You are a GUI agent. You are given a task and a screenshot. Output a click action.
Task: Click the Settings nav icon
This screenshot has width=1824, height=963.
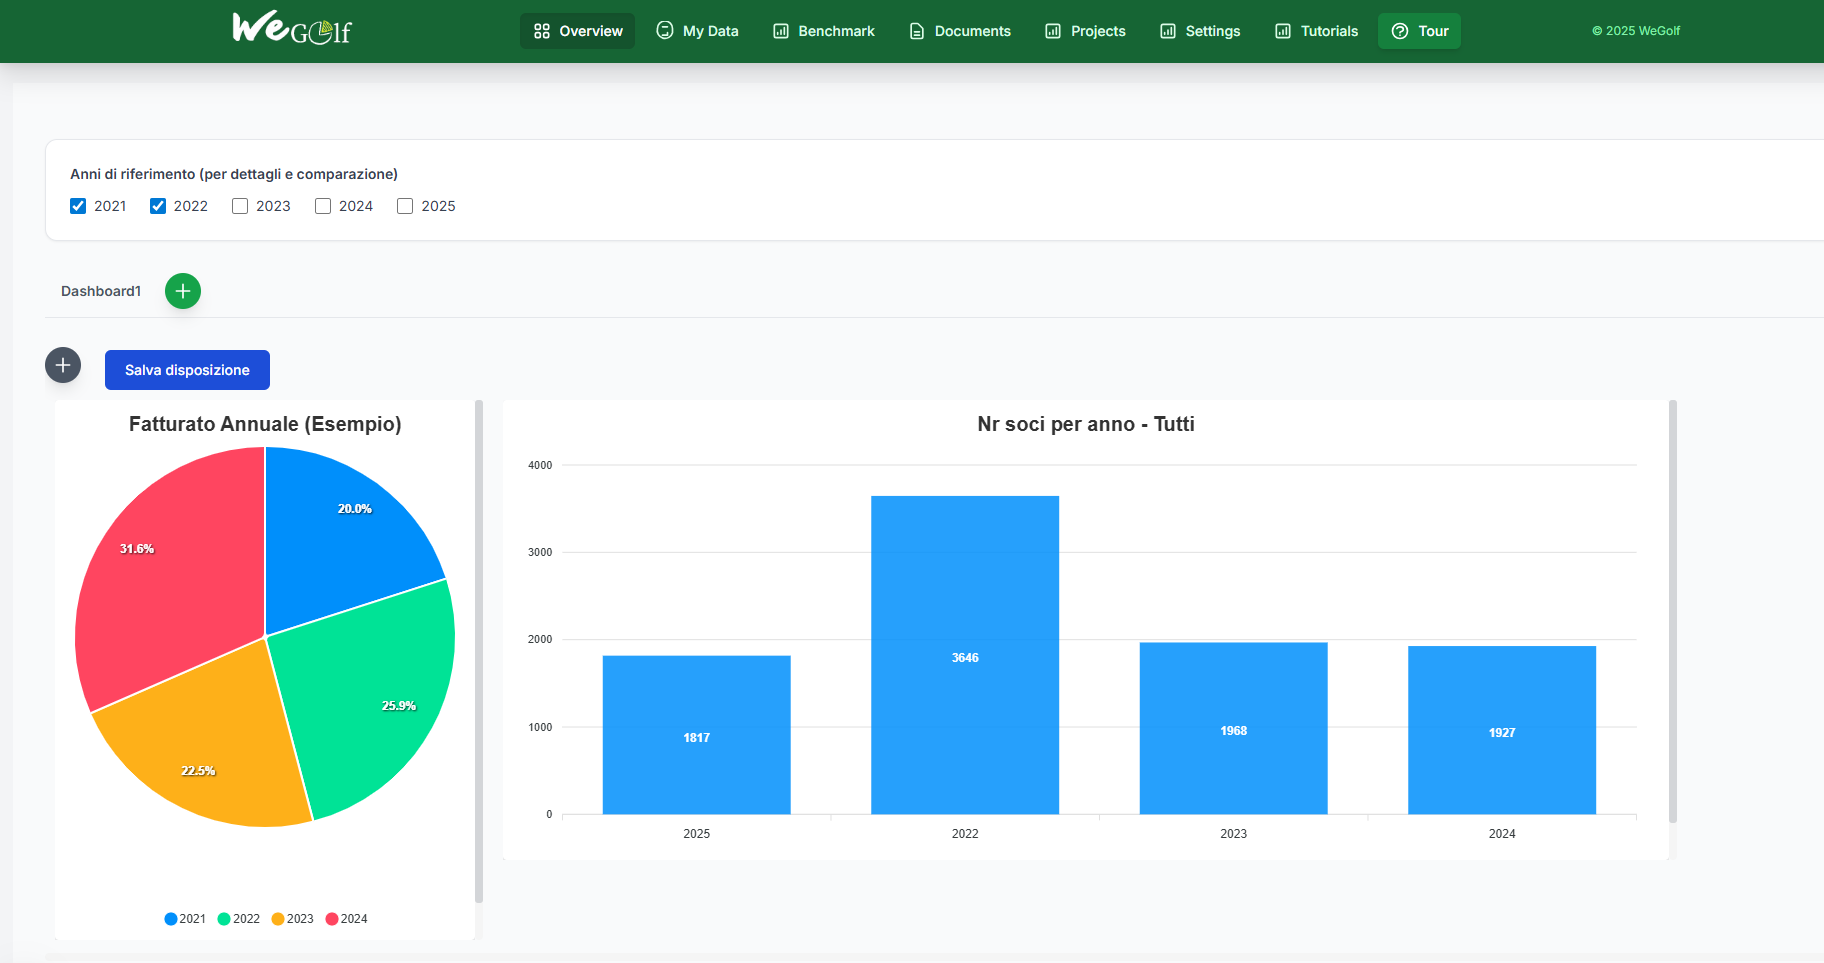[x=1168, y=31]
